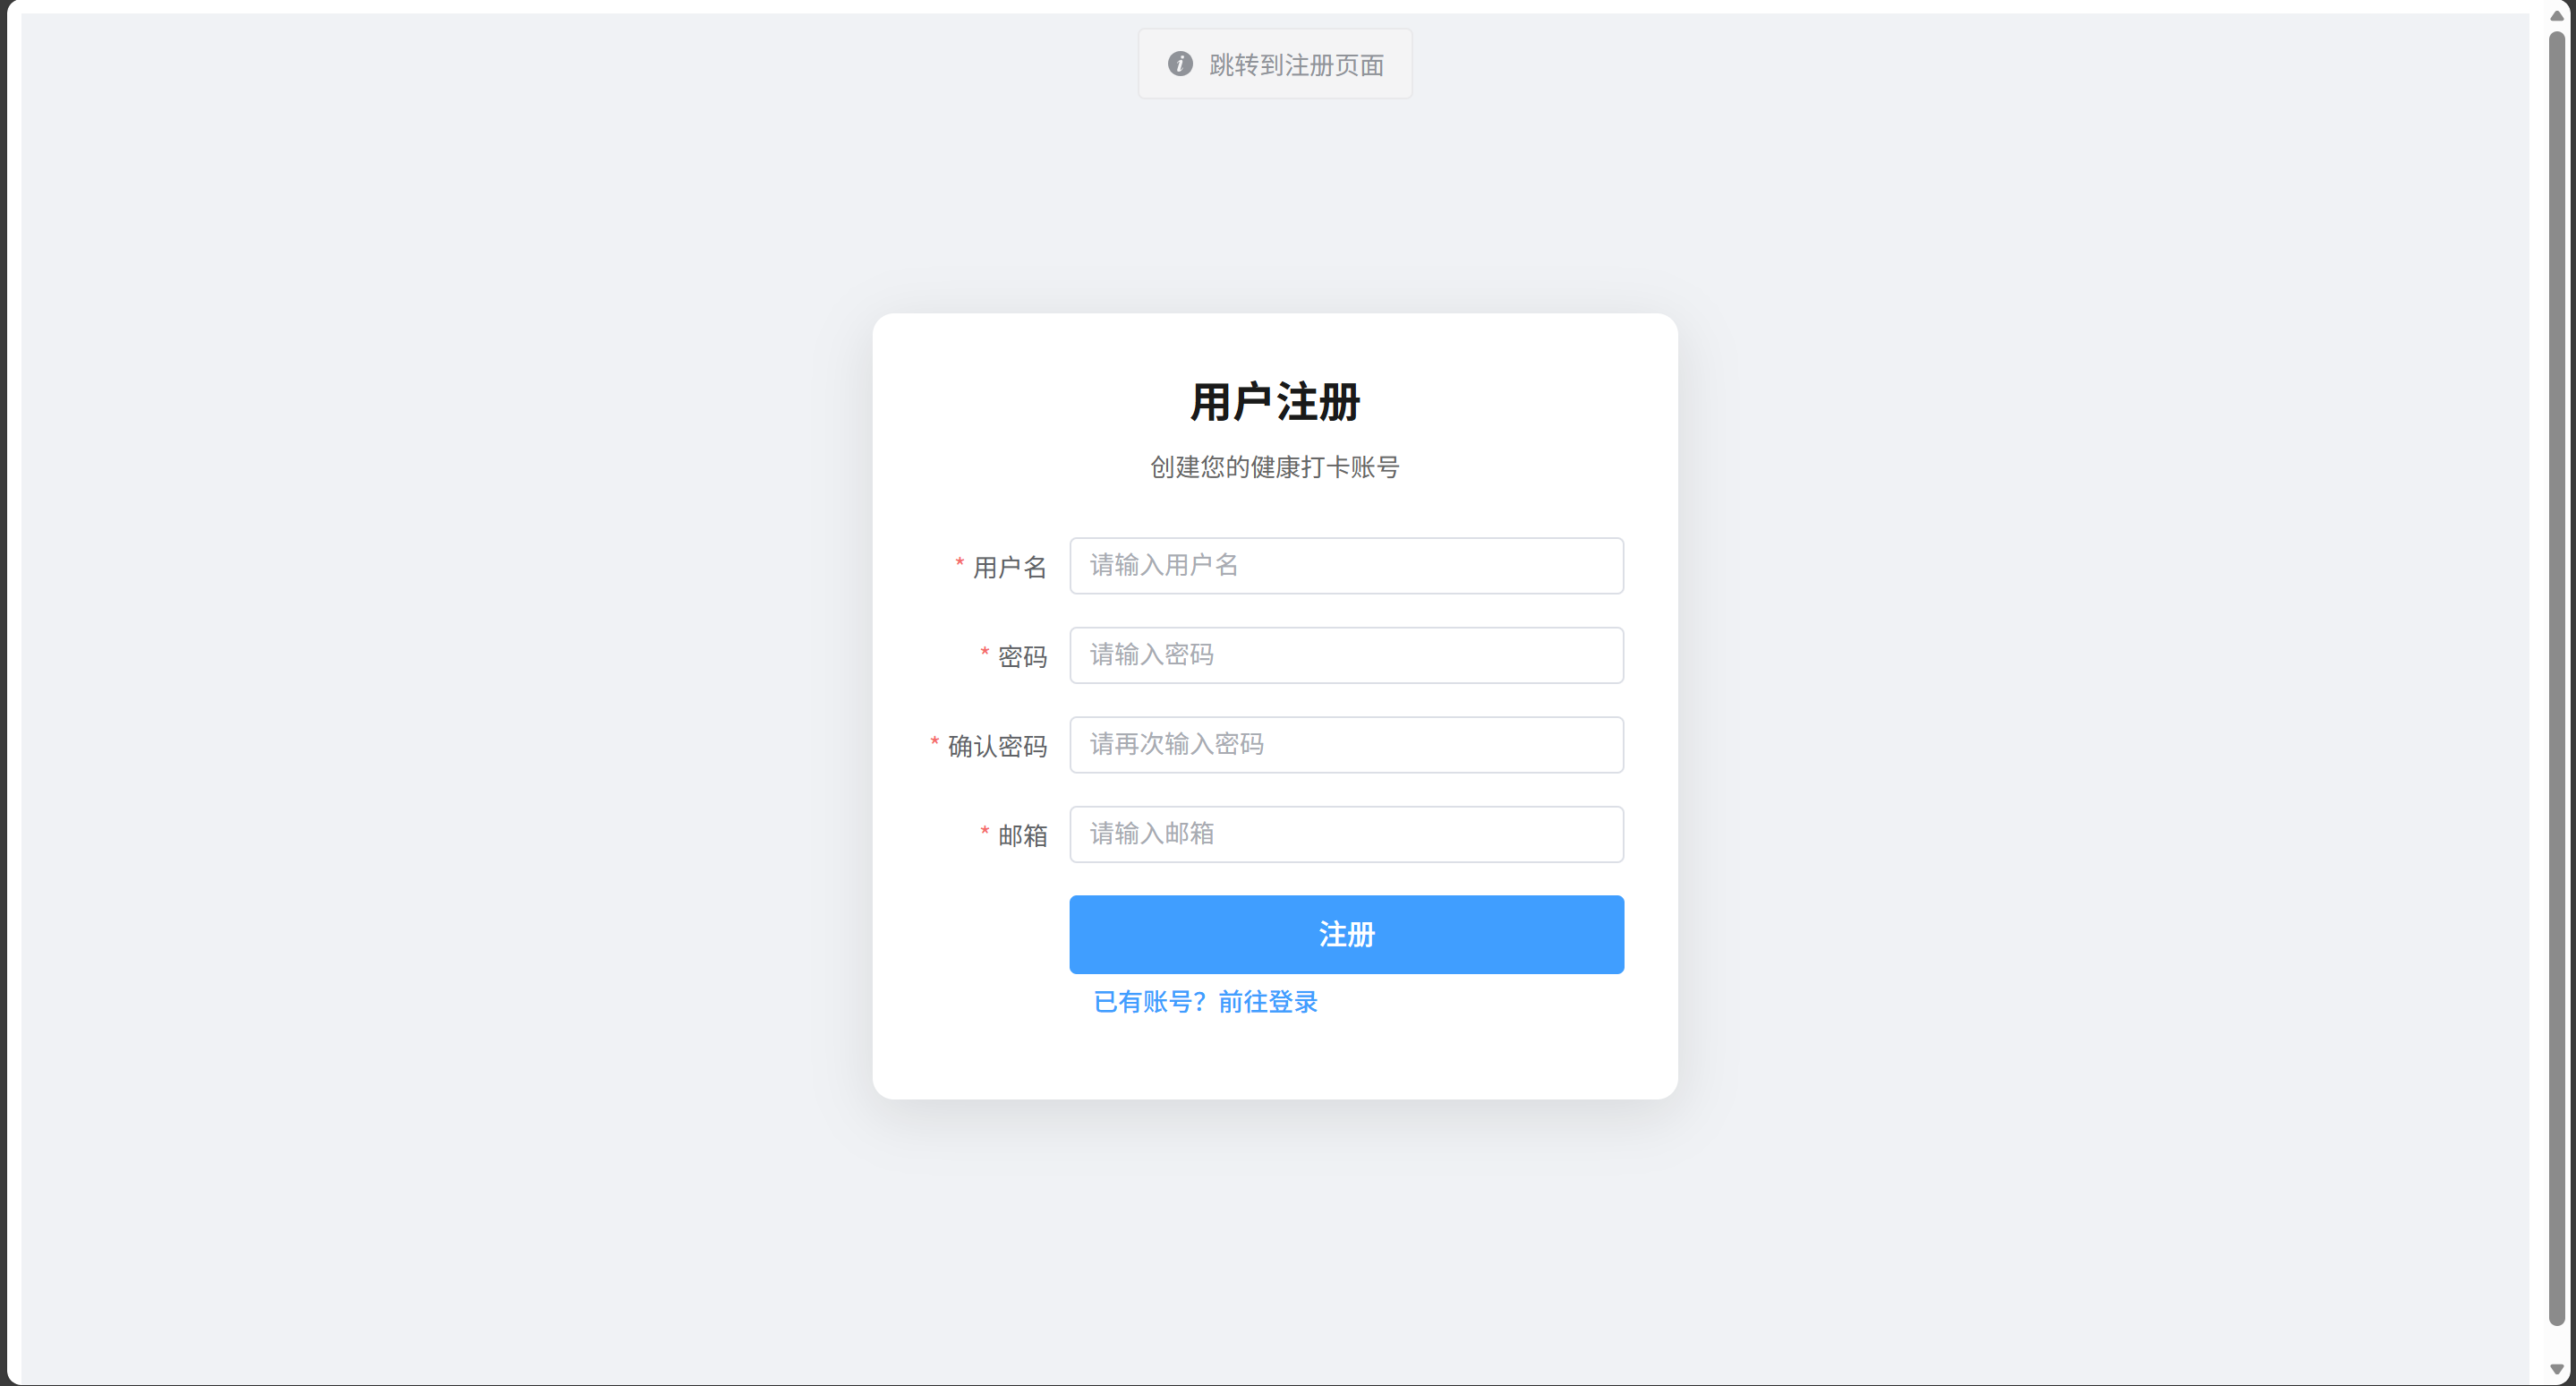Focus the 请输入密码 input field
This screenshot has width=2576, height=1386.
click(1346, 655)
